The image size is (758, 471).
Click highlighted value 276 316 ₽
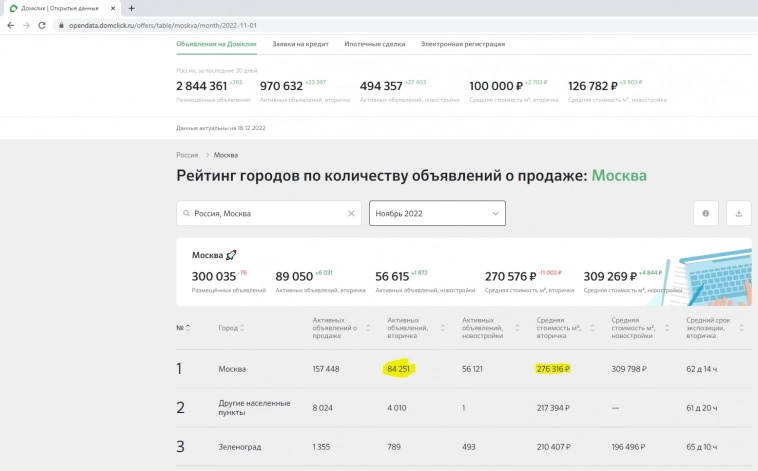point(553,369)
